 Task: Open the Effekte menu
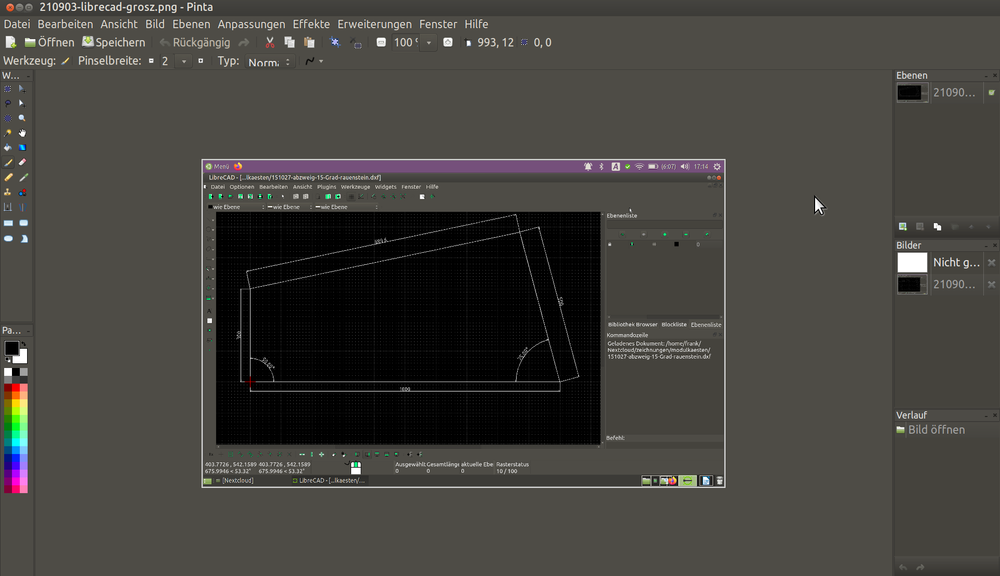coord(311,24)
